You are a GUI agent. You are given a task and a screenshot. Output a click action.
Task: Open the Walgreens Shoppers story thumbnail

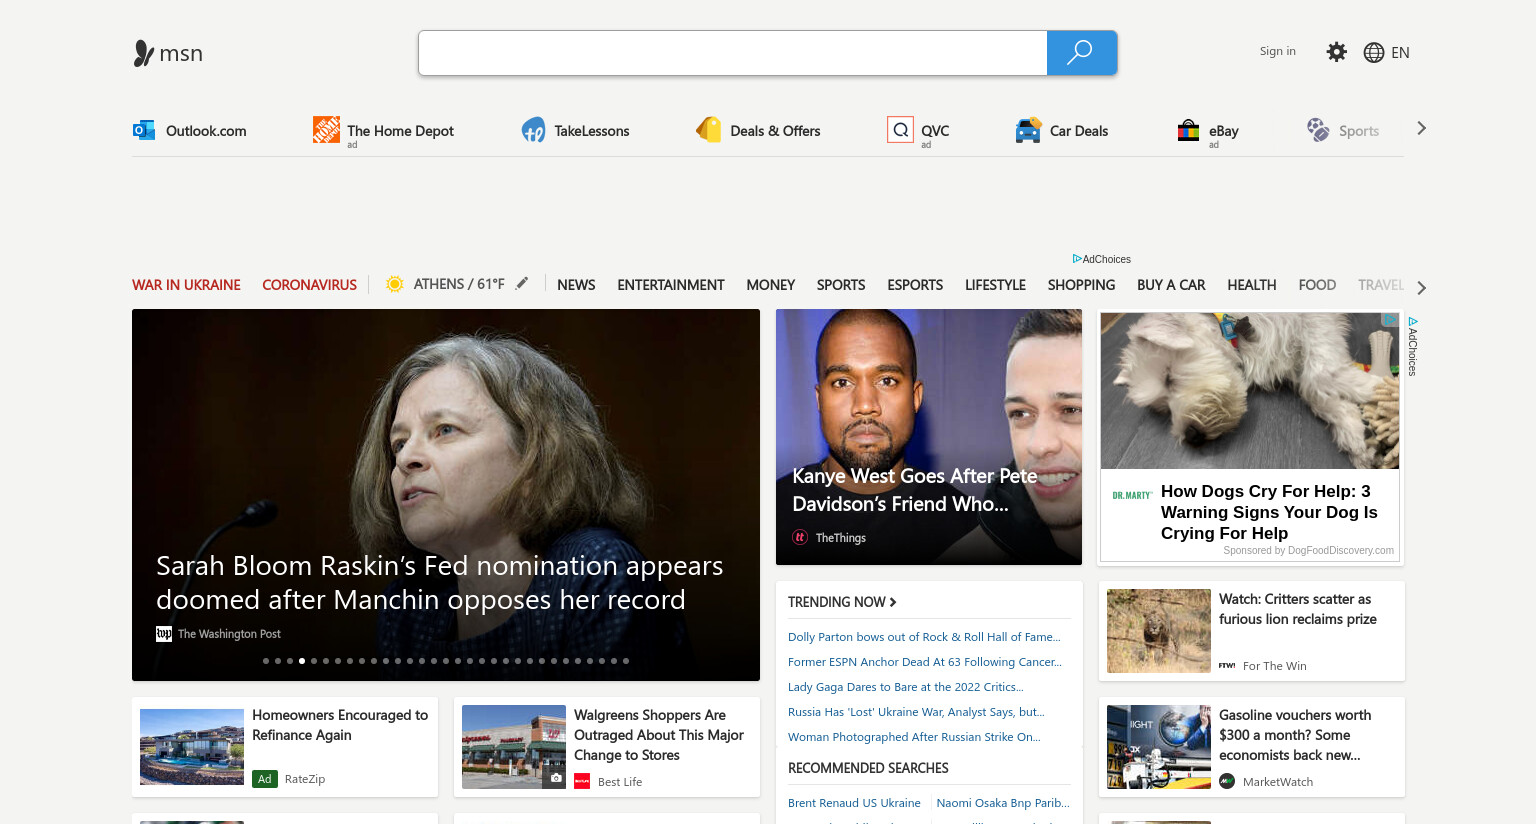[x=514, y=747]
